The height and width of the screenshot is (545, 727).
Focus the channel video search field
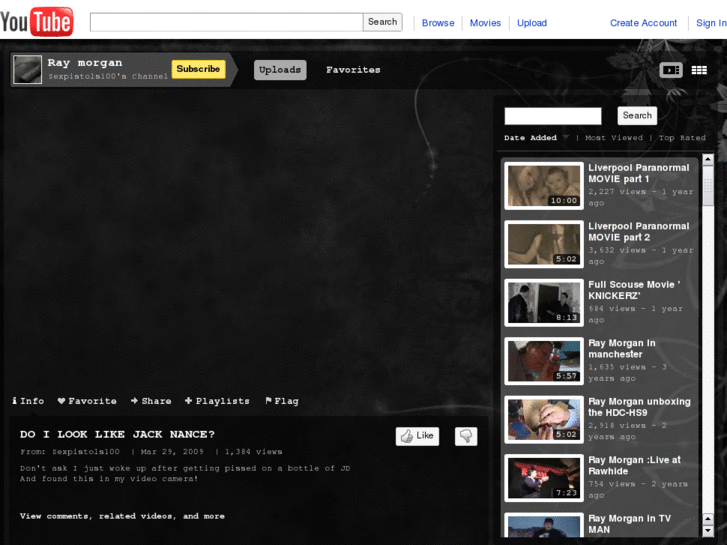pyautogui.click(x=553, y=116)
